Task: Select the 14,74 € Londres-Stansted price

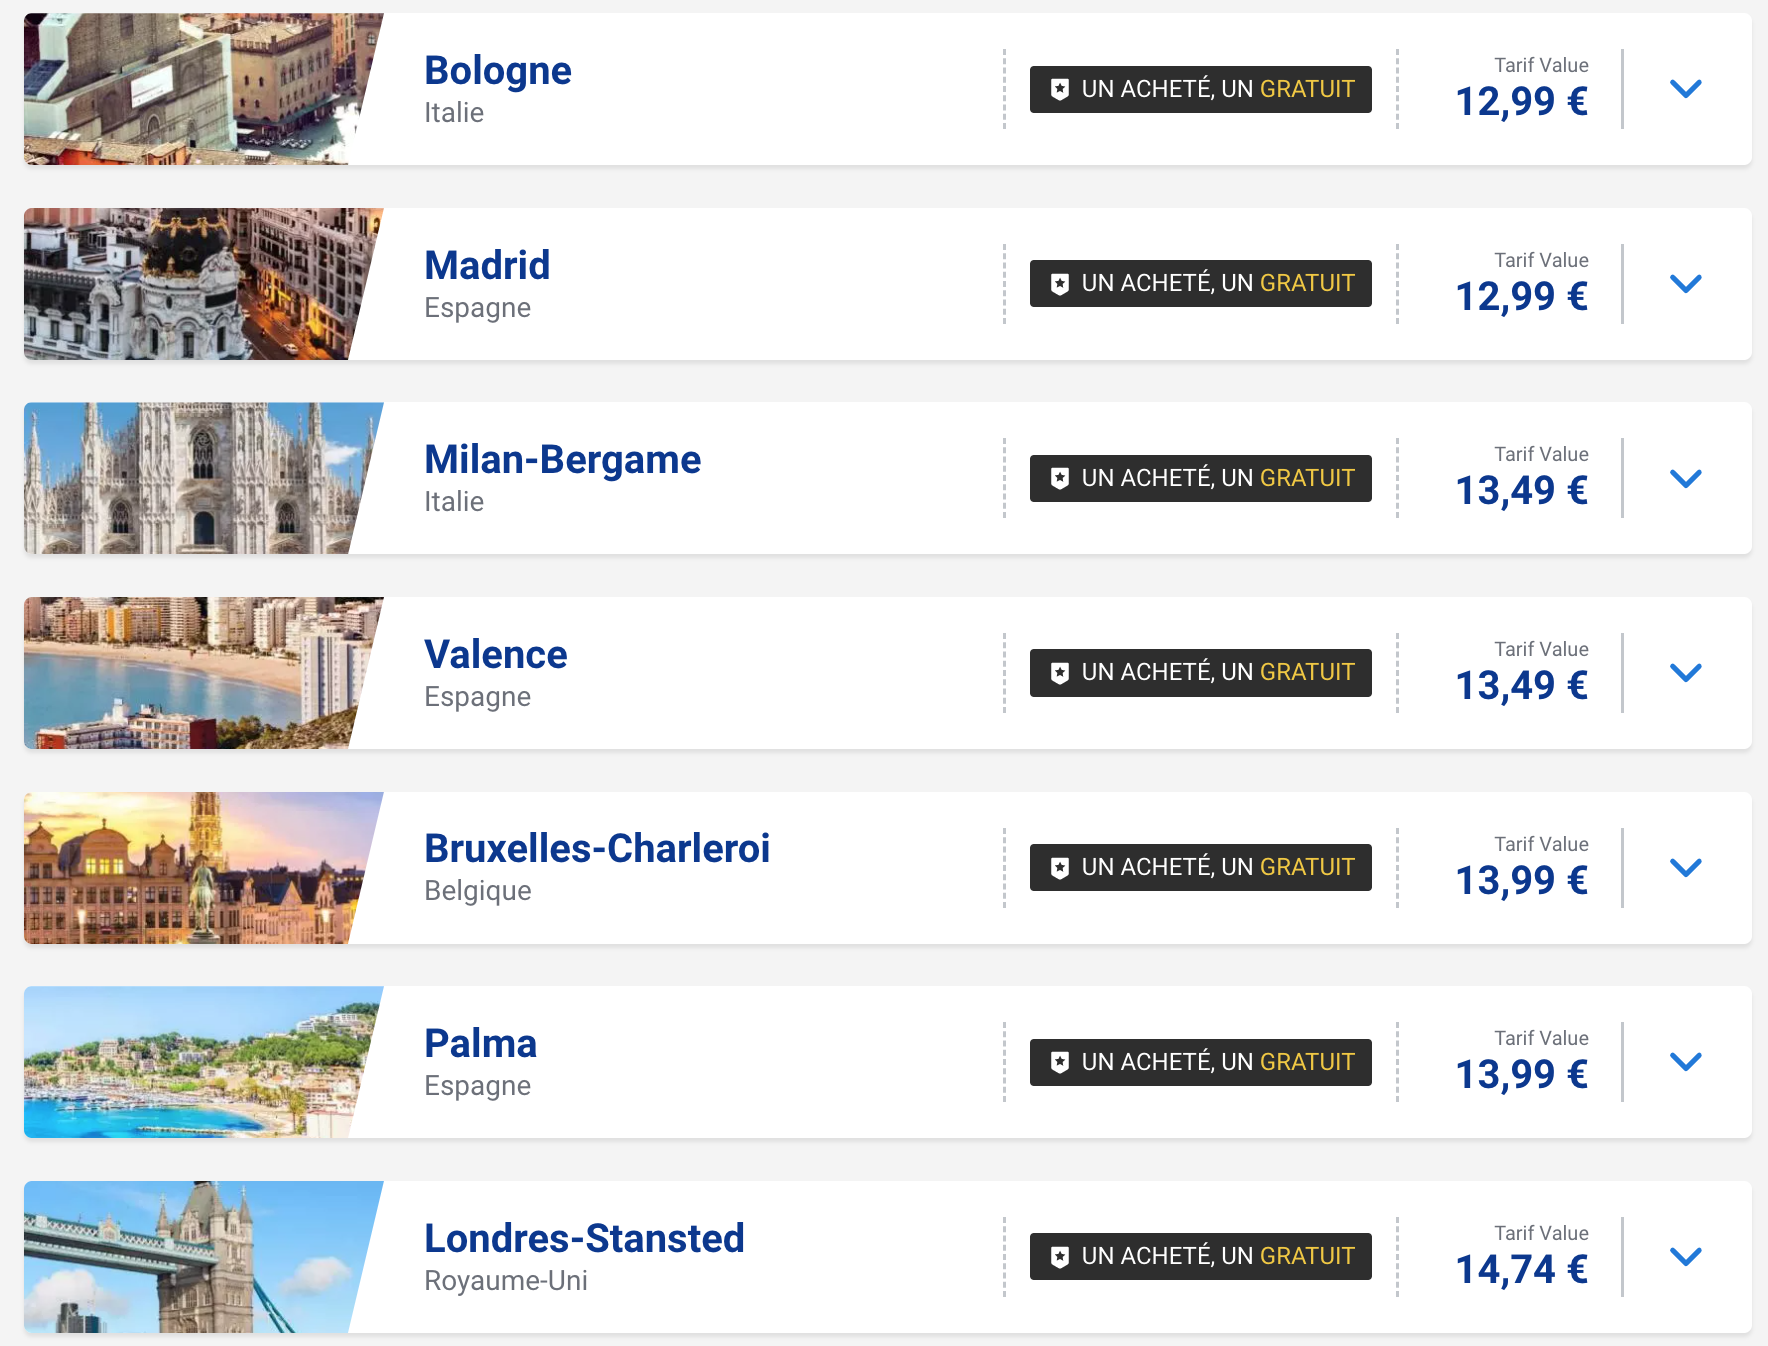Action: click(x=1522, y=1269)
